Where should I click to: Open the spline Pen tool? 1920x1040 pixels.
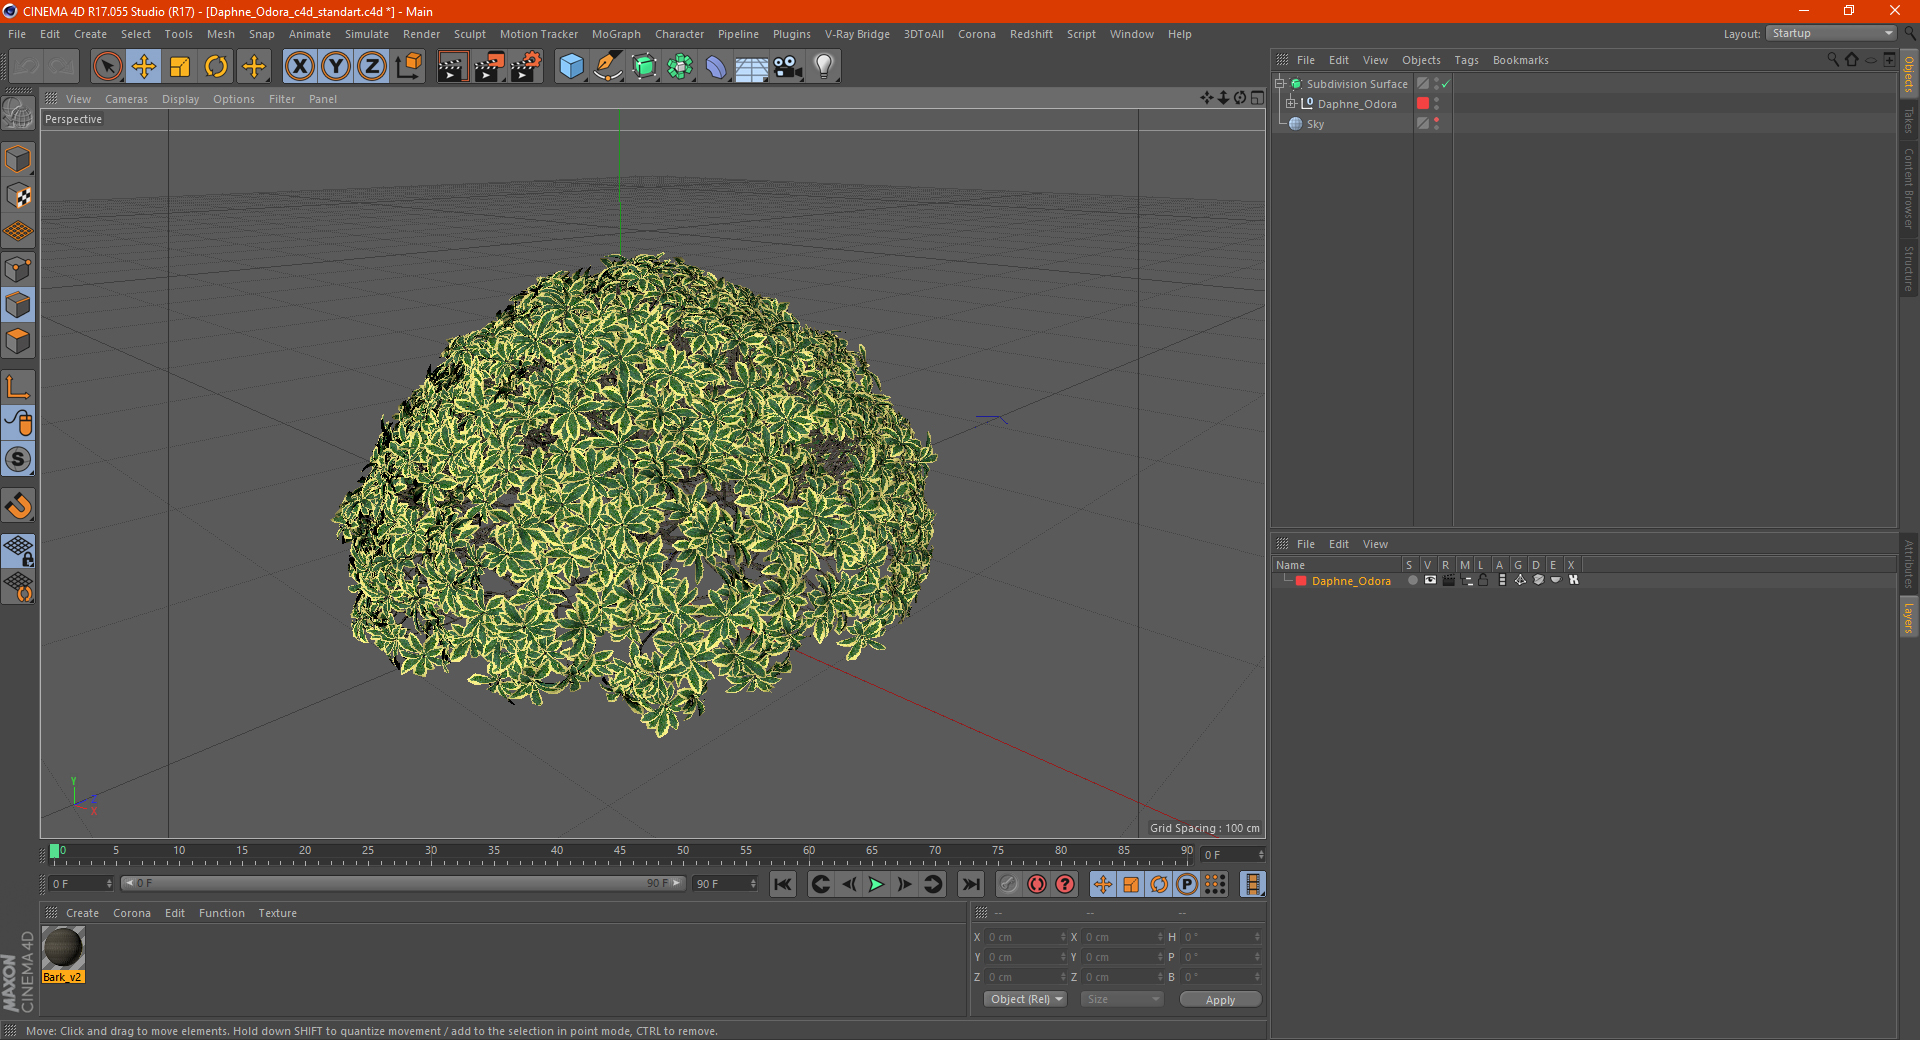(608, 67)
